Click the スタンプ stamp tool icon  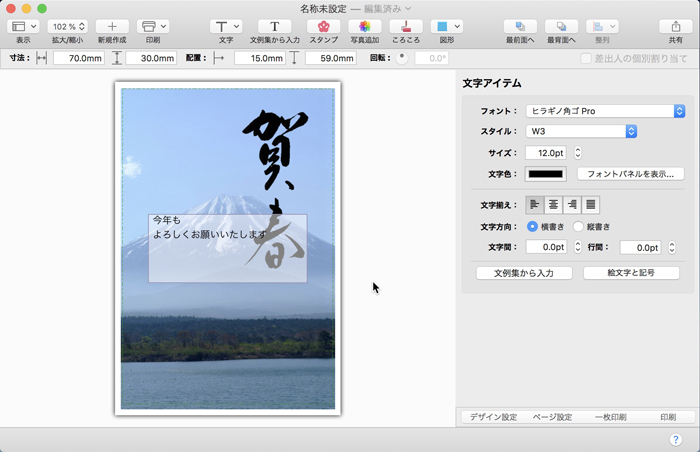point(323,26)
